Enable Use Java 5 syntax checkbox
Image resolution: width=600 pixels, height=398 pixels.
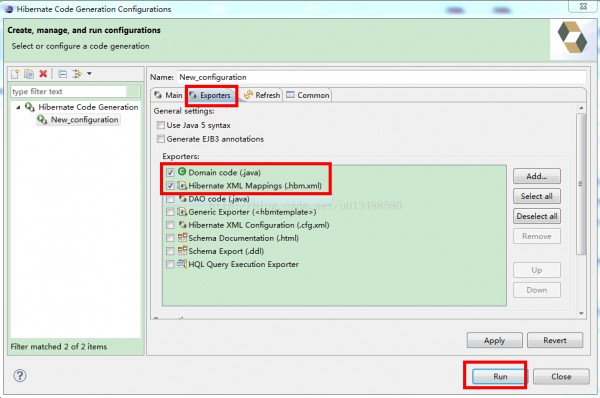[161, 125]
